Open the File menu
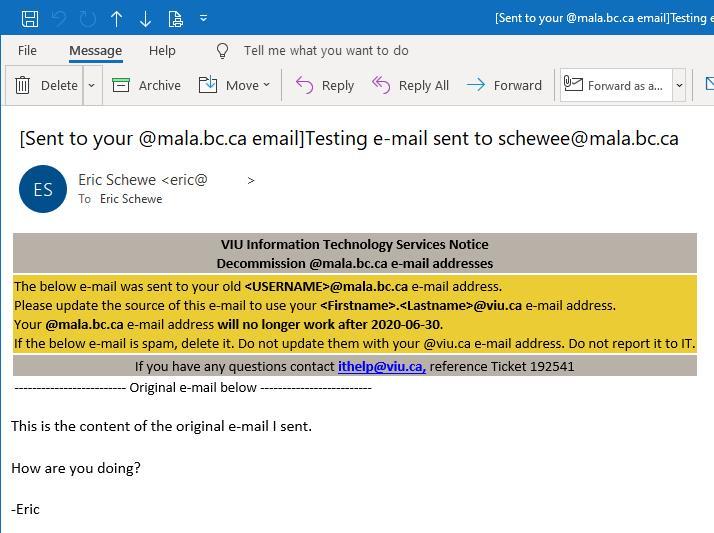This screenshot has width=714, height=533. click(x=27, y=51)
